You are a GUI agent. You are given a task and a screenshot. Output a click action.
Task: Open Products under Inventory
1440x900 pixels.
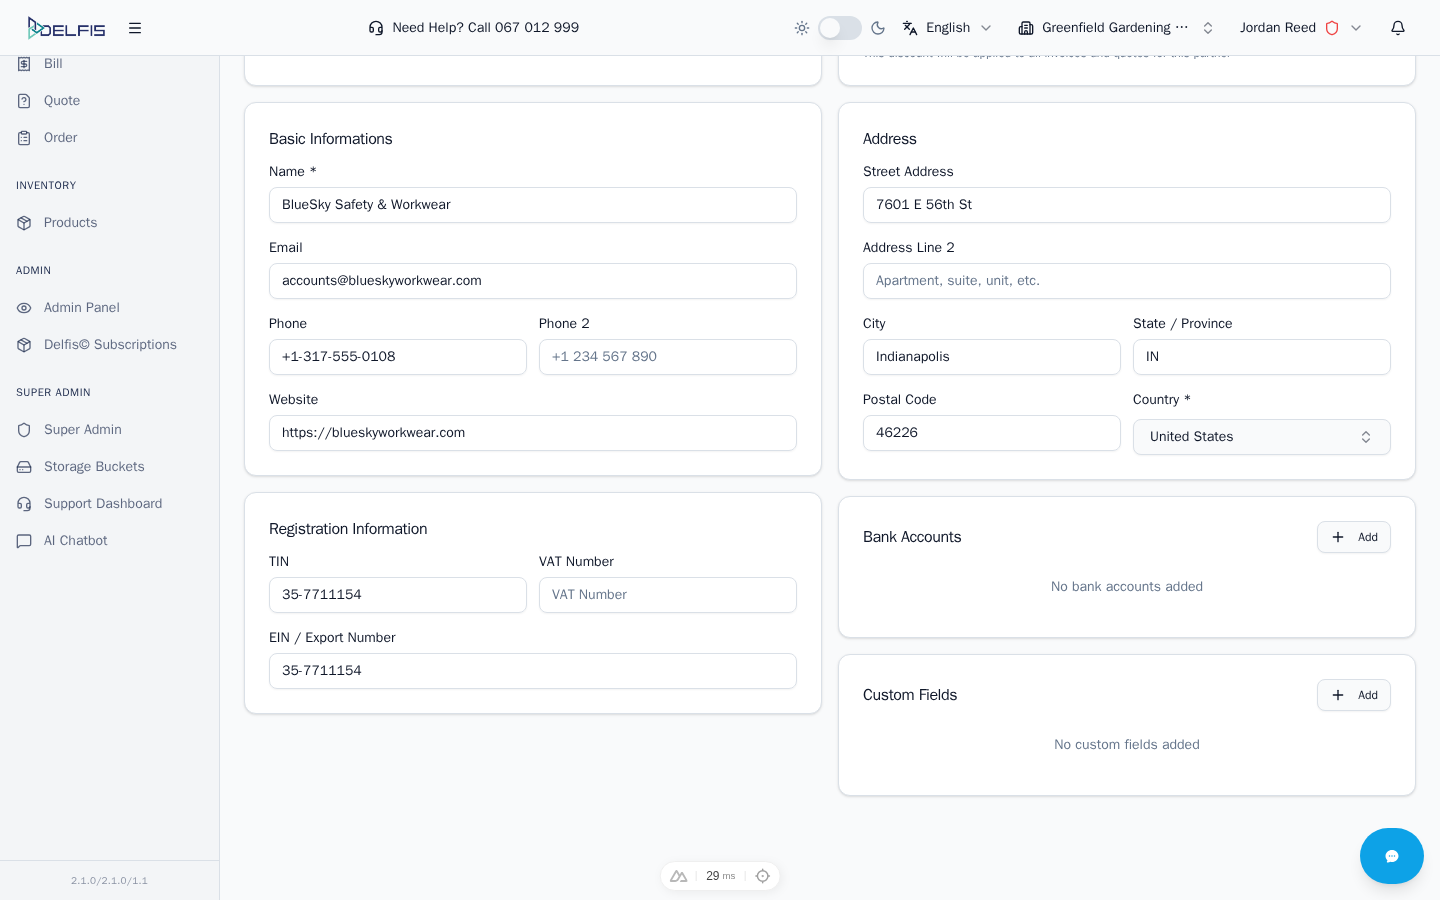click(x=70, y=223)
